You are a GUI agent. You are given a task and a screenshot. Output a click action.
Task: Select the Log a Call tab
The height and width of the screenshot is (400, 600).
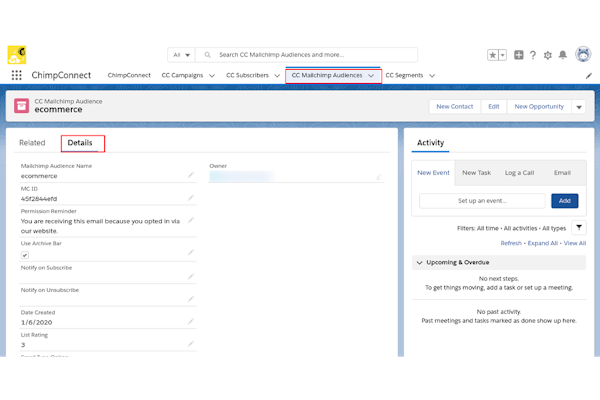tap(519, 172)
